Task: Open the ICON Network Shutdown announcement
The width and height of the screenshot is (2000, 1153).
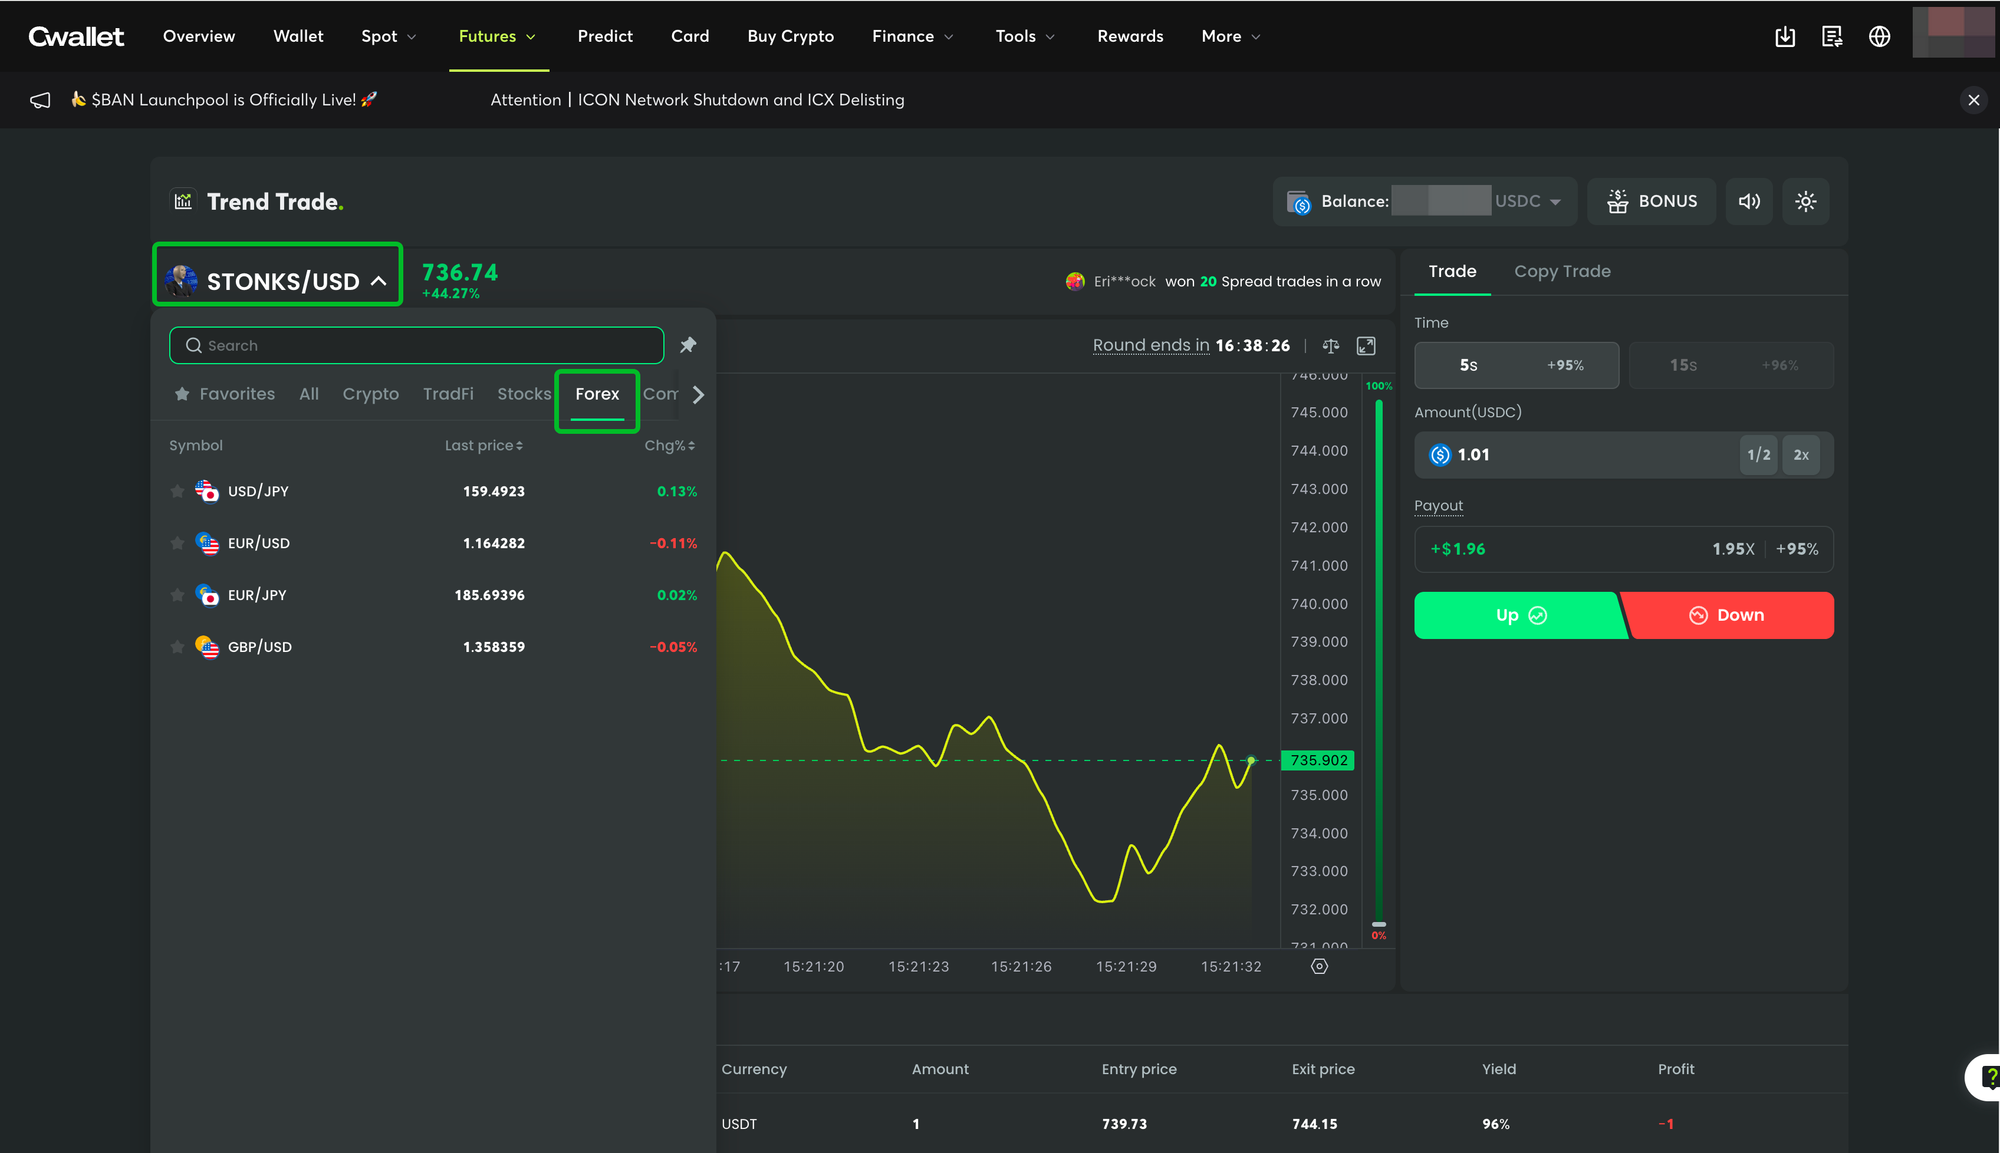Action: coord(697,100)
